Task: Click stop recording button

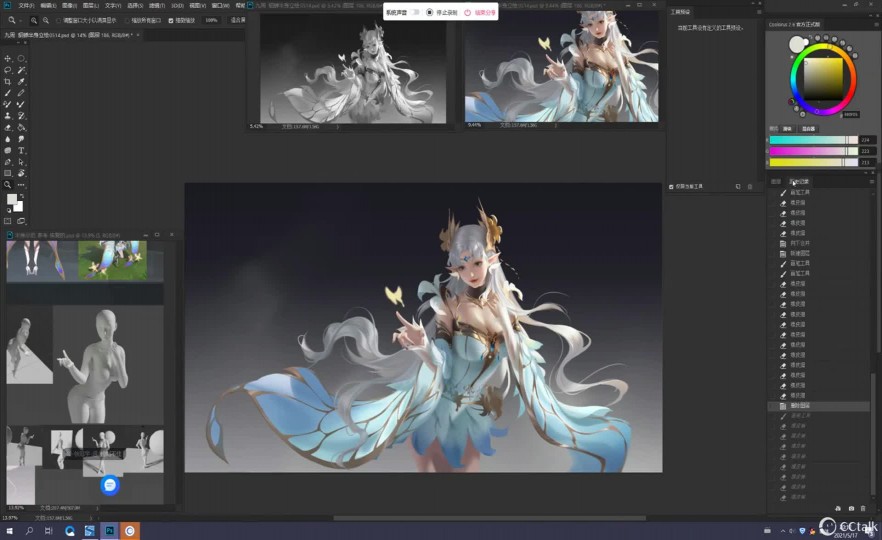Action: 442,12
